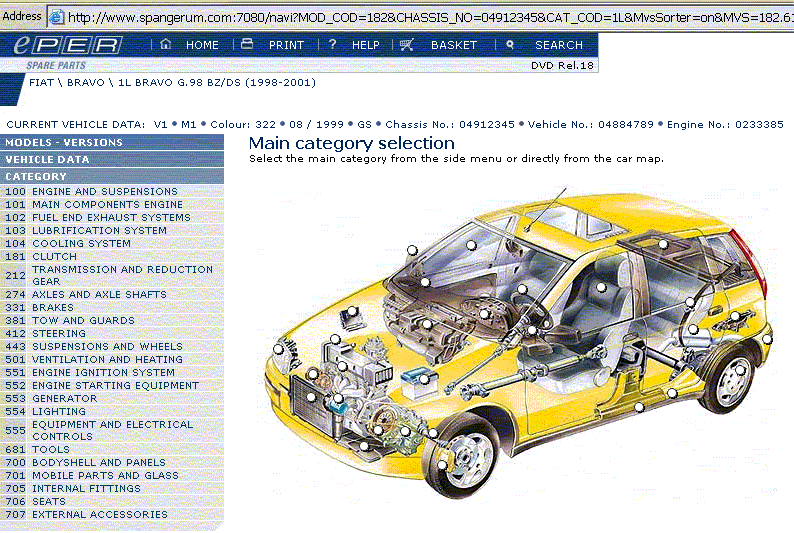
Task: Expand the MODELS - VERSIONS section
Action: point(64,142)
